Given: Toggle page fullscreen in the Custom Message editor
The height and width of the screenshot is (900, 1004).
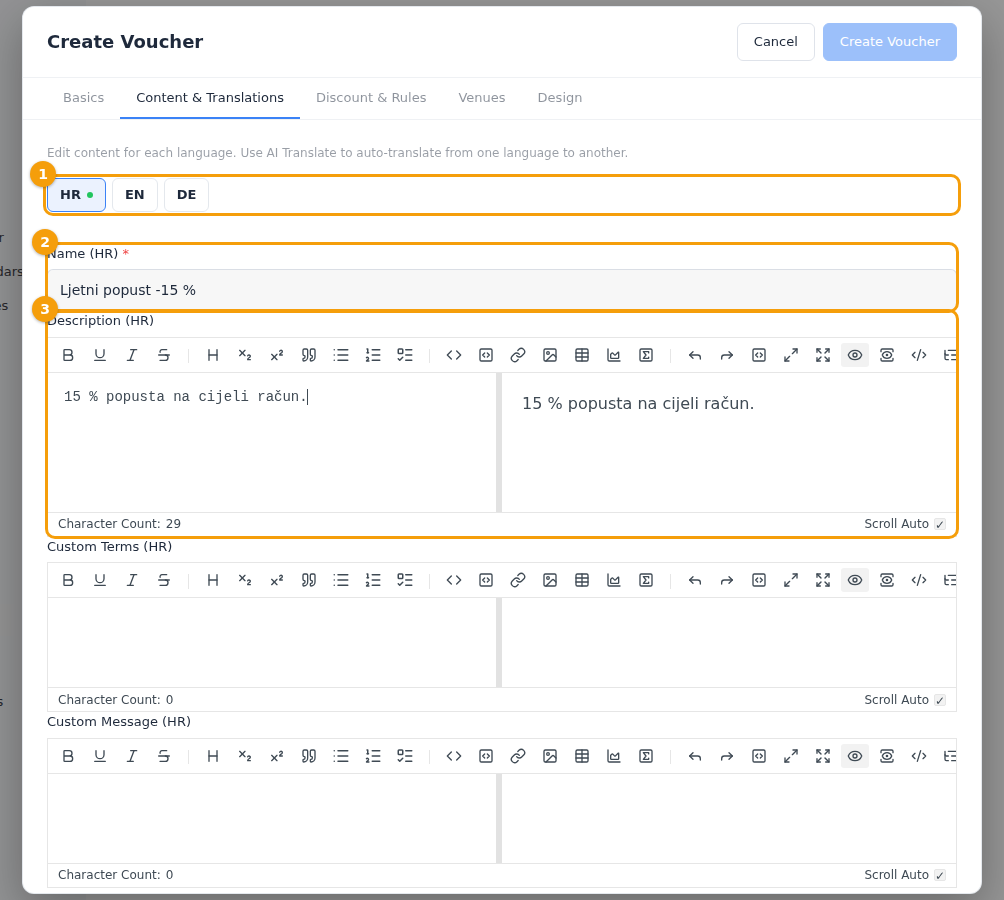Looking at the screenshot, I should tap(791, 756).
